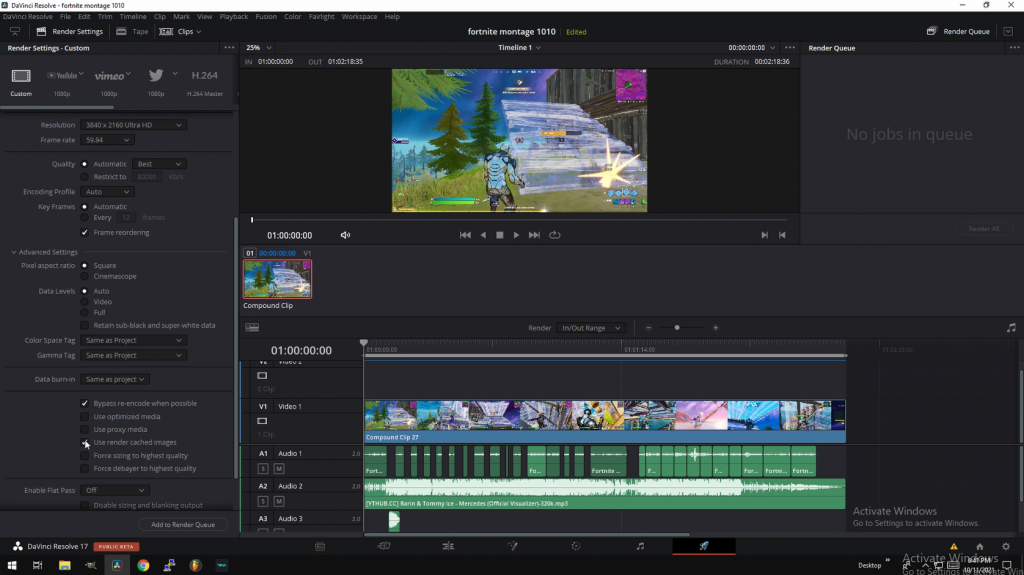The height and width of the screenshot is (575, 1024).
Task: Choose the Twitter render preset icon
Action: point(156,75)
